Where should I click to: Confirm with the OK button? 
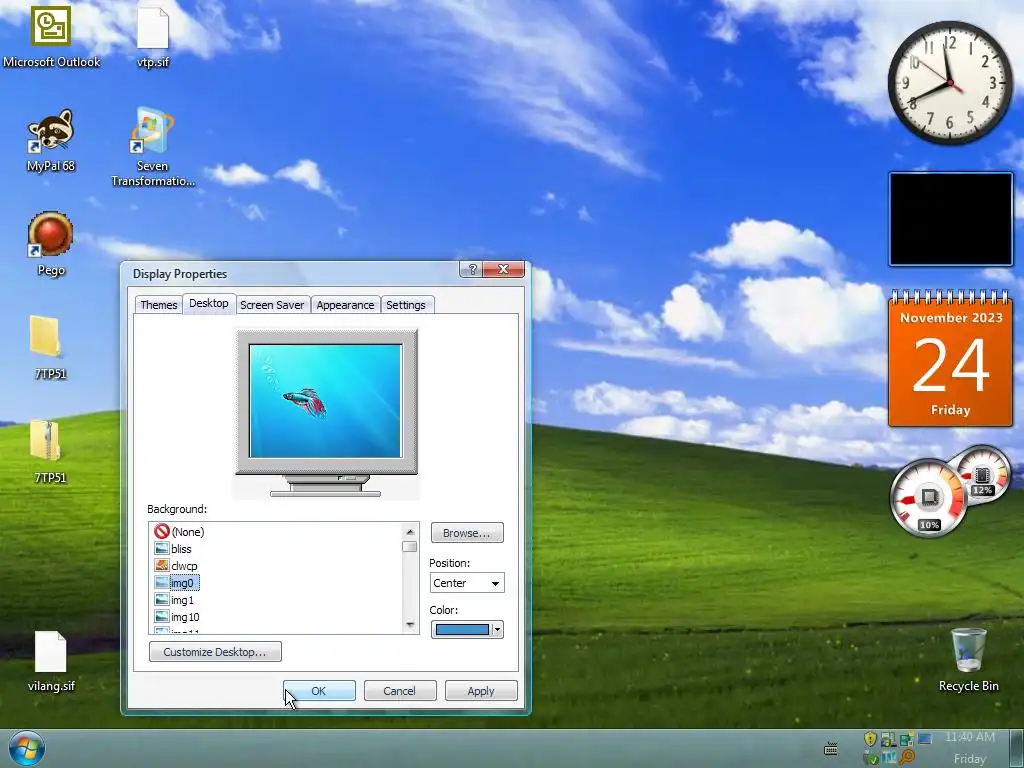pyautogui.click(x=319, y=691)
